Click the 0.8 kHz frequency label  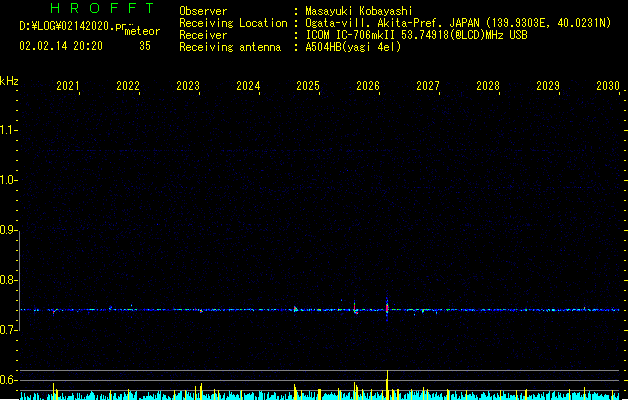[7, 280]
